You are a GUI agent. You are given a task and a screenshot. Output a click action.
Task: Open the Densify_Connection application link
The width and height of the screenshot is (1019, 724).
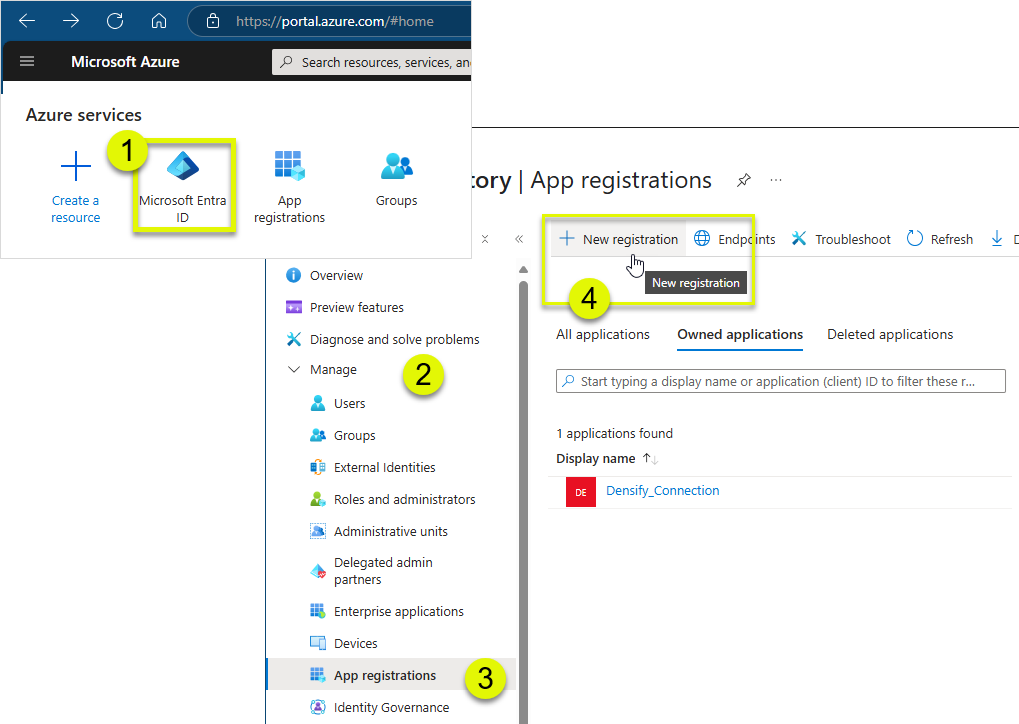pos(662,491)
